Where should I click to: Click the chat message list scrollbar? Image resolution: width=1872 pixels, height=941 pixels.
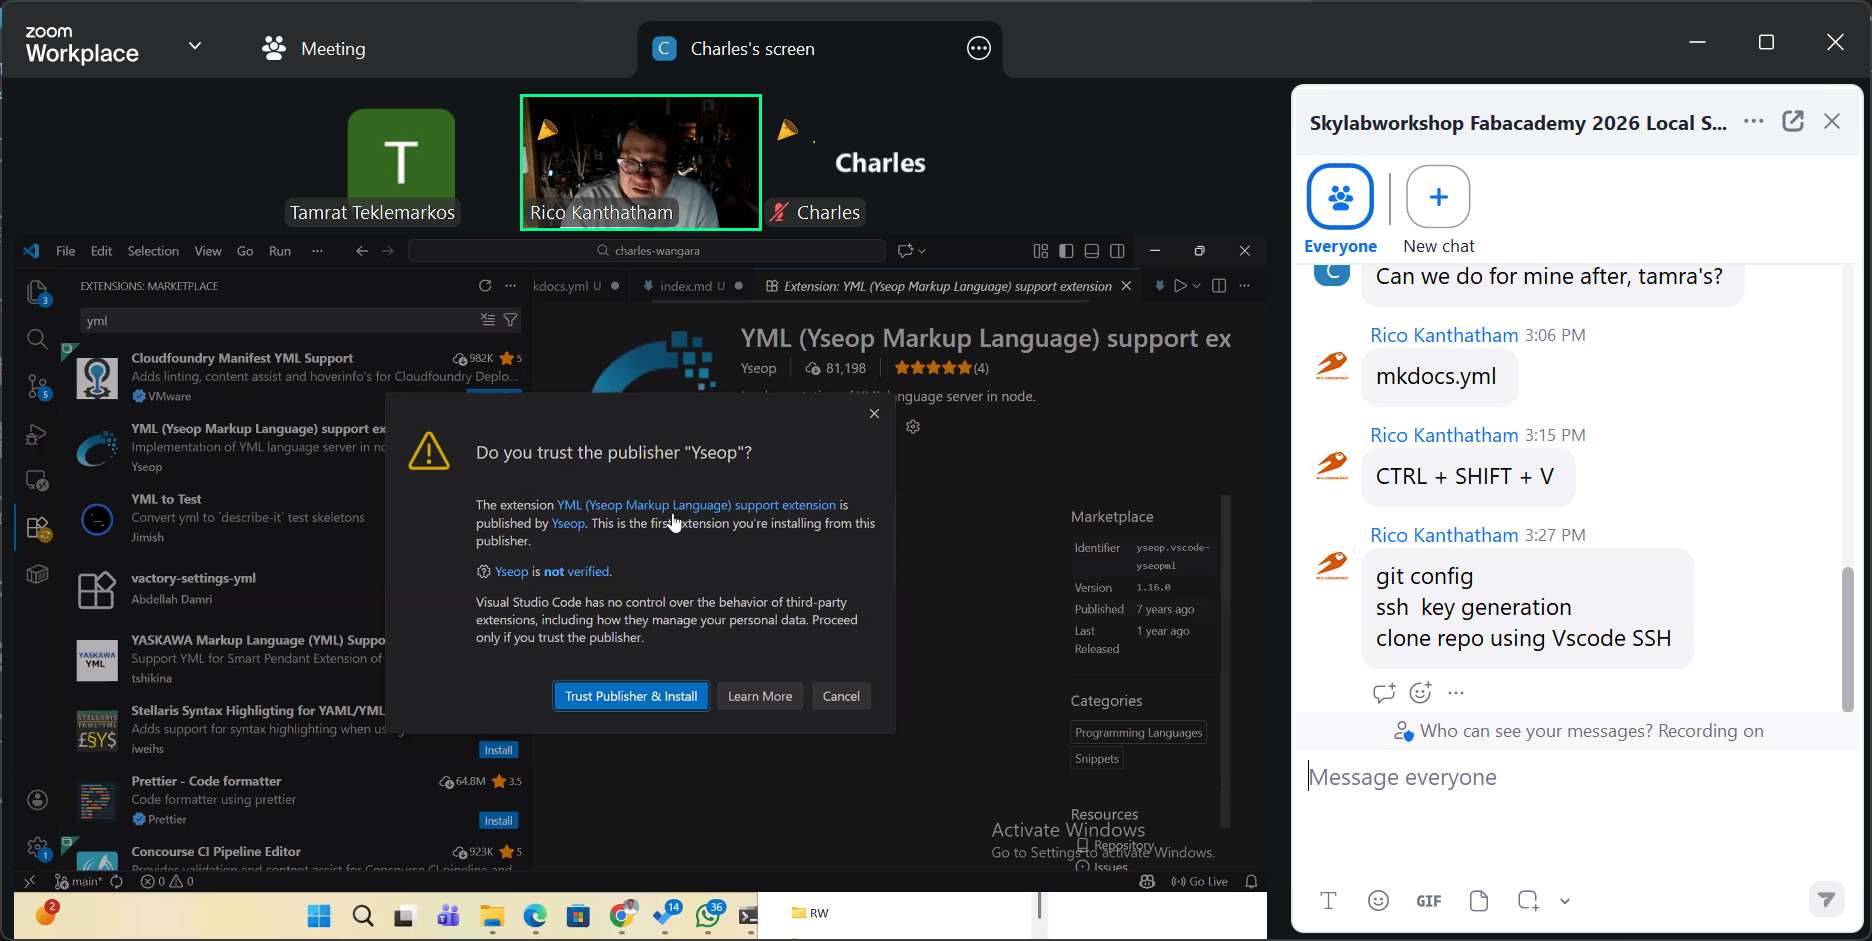click(x=1847, y=638)
